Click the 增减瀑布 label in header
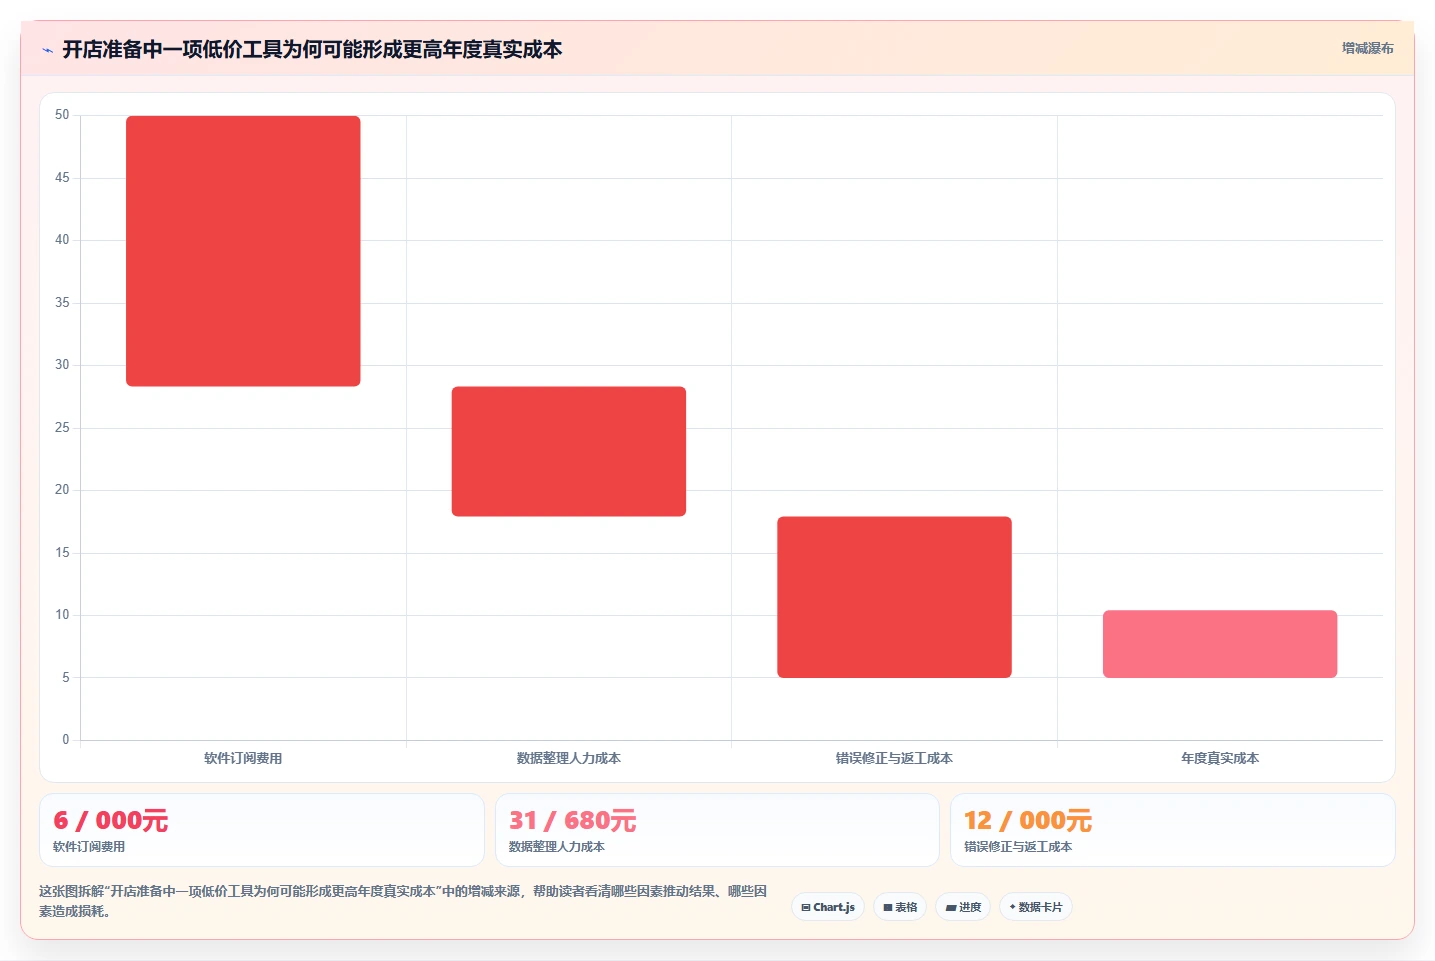1435x961 pixels. pyautogui.click(x=1367, y=48)
